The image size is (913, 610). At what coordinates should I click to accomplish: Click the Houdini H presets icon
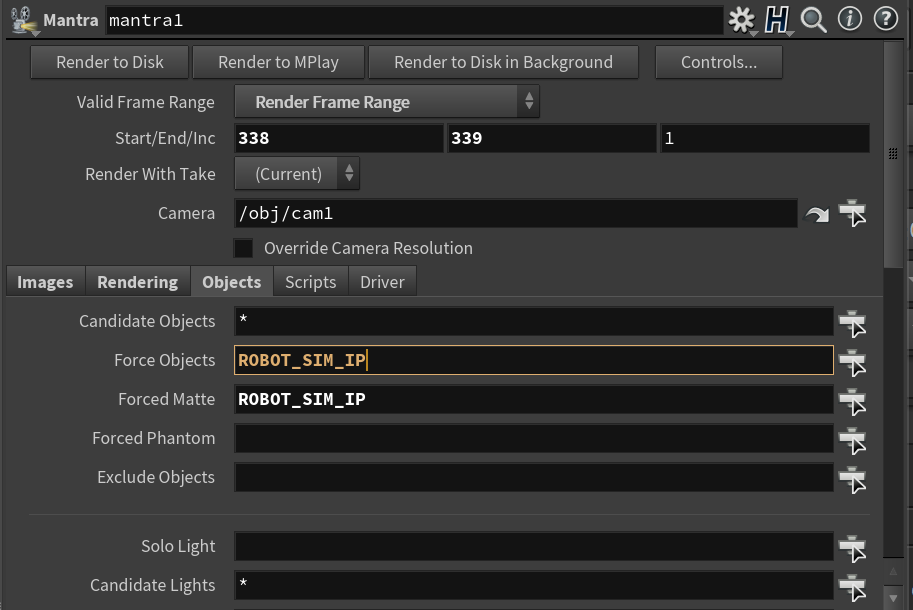[777, 20]
